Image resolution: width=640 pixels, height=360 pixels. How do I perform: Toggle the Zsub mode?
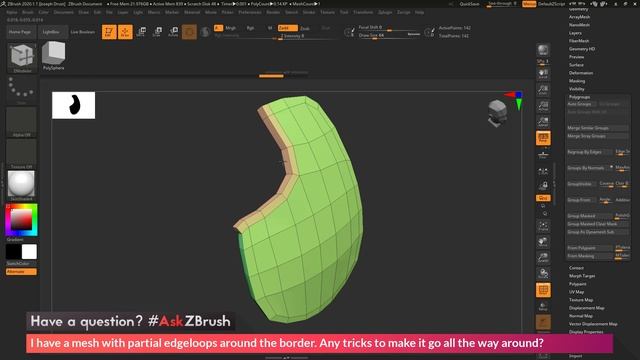305,28
